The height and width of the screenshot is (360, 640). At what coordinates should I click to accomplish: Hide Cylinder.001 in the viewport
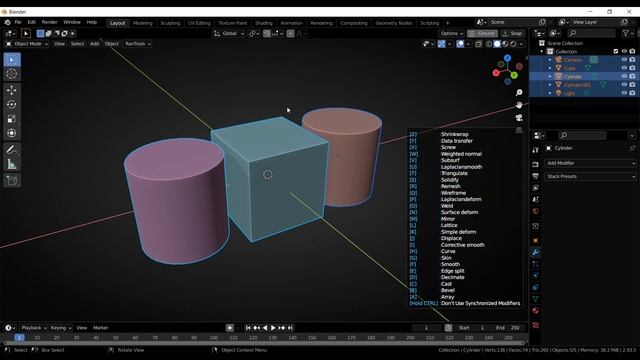(x=624, y=84)
